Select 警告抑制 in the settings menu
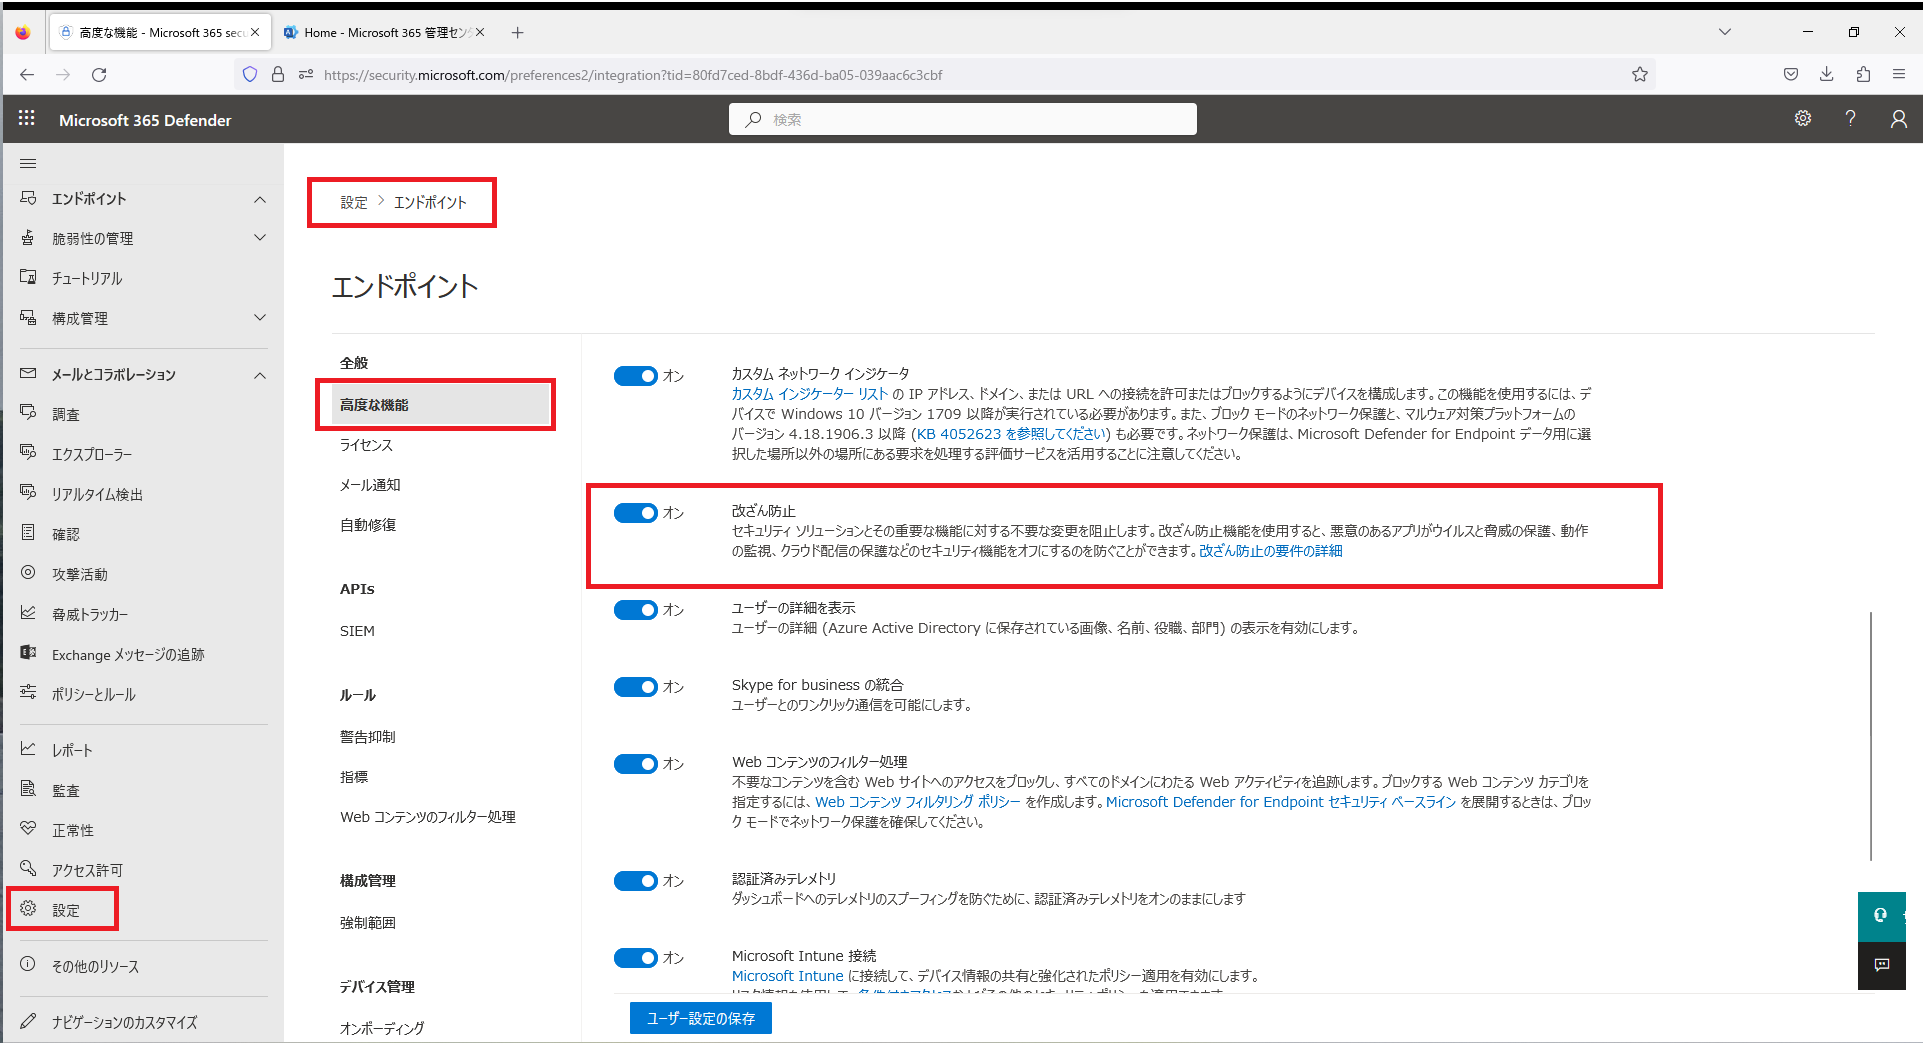 coord(369,739)
